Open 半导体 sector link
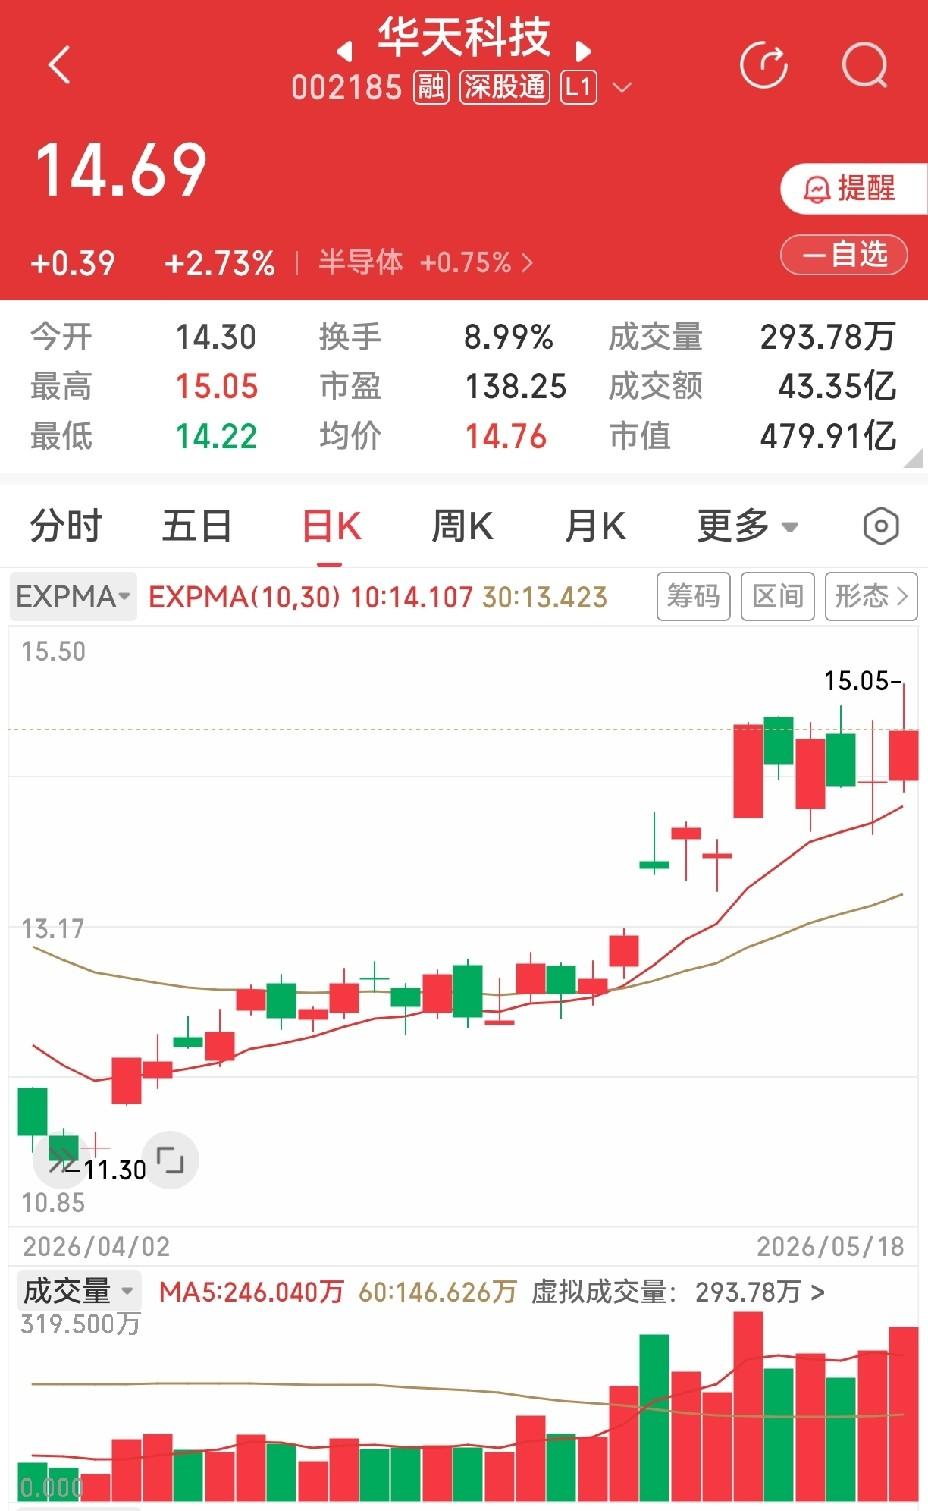The image size is (928, 1511). click(426, 263)
